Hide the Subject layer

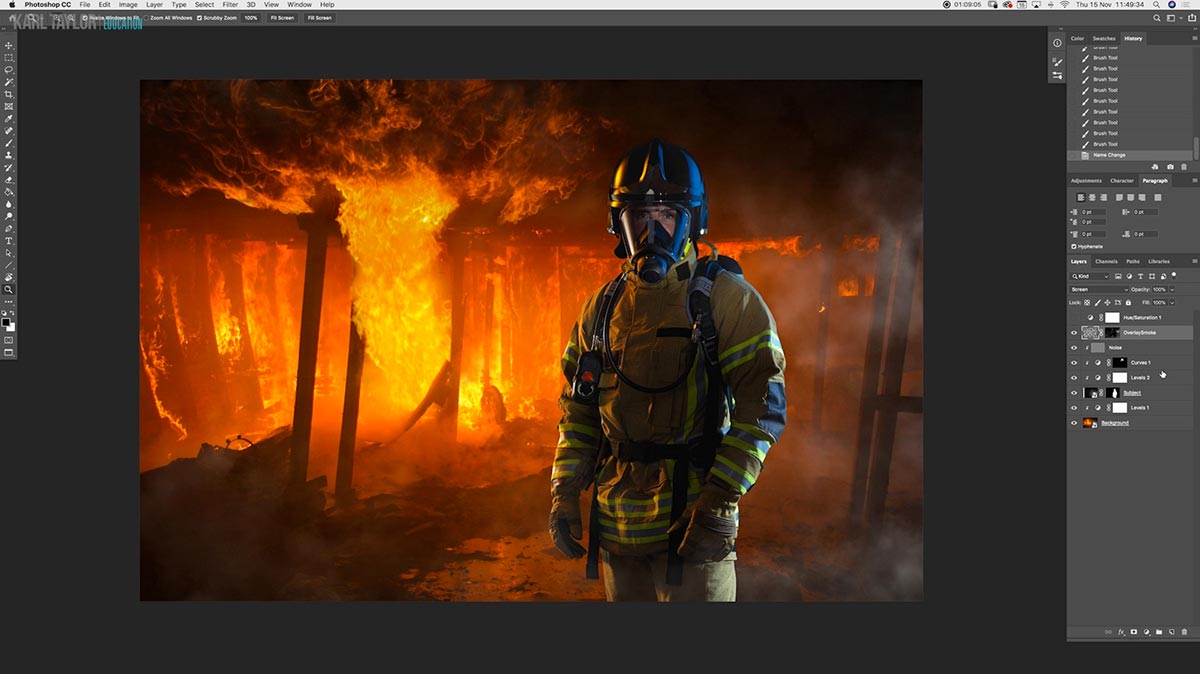[x=1074, y=392]
